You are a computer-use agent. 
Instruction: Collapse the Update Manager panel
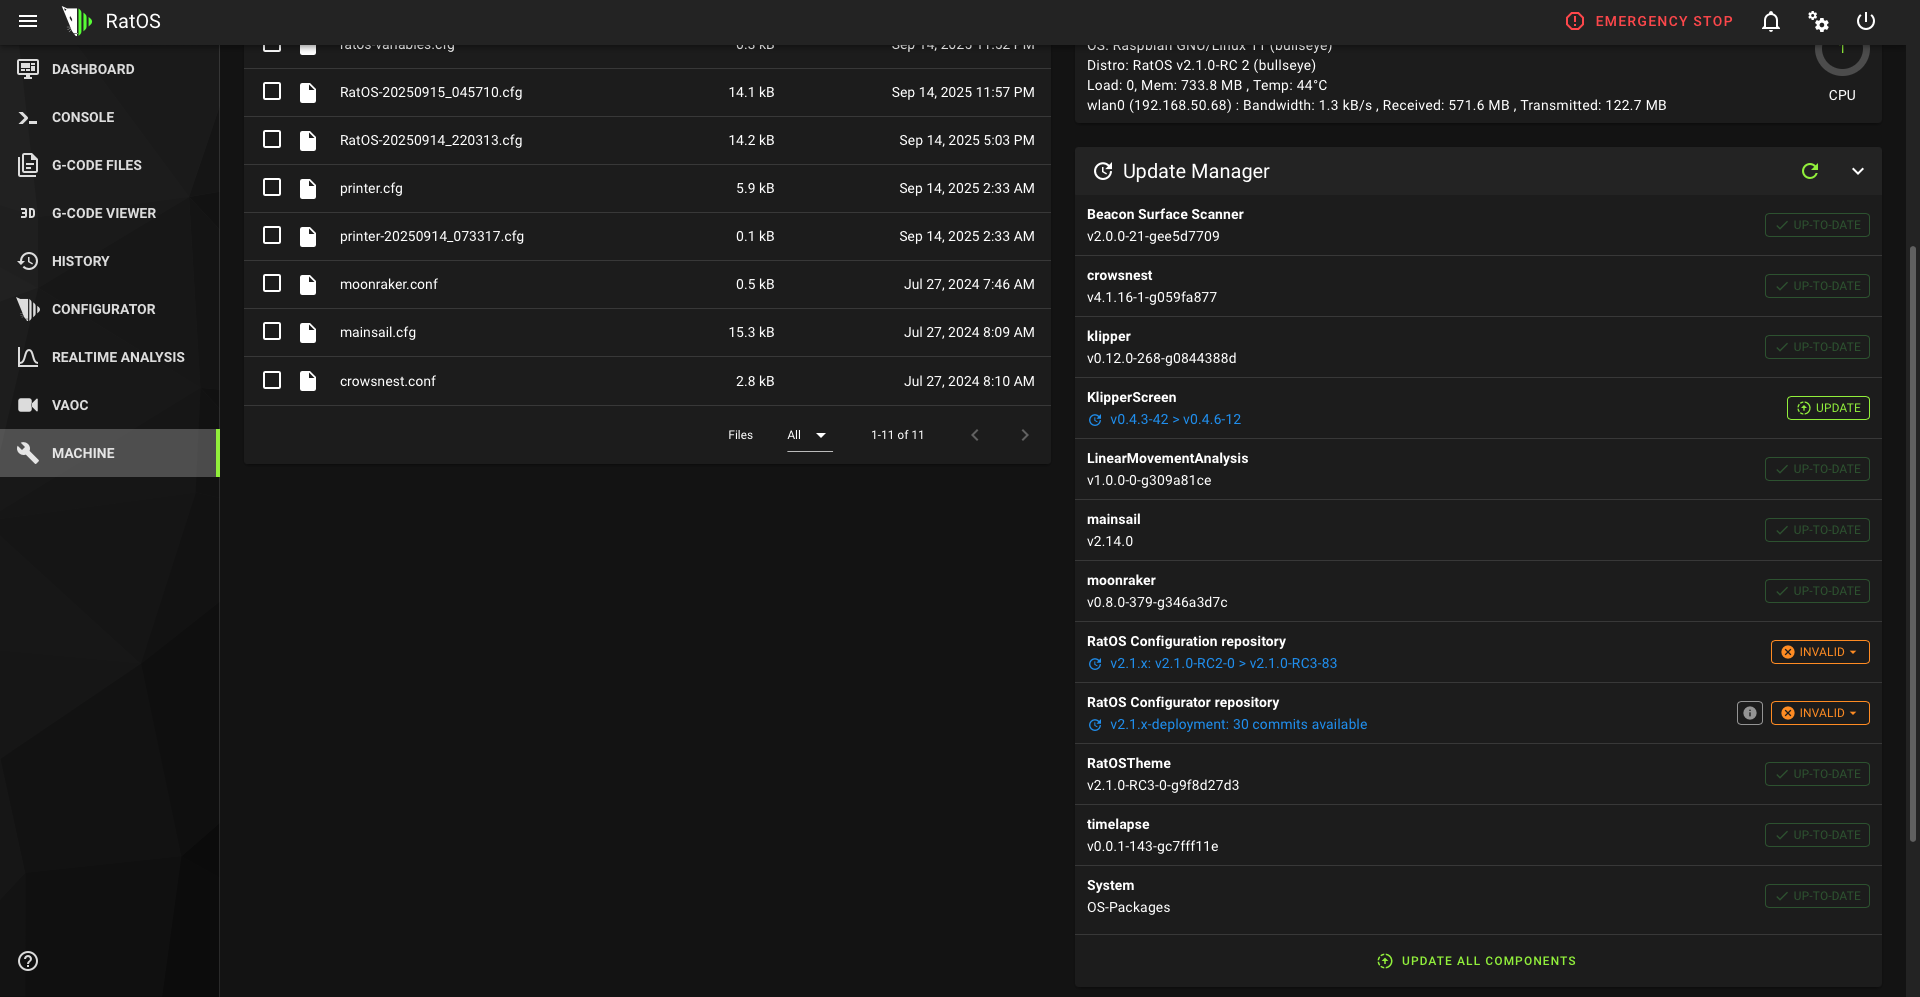(1857, 171)
